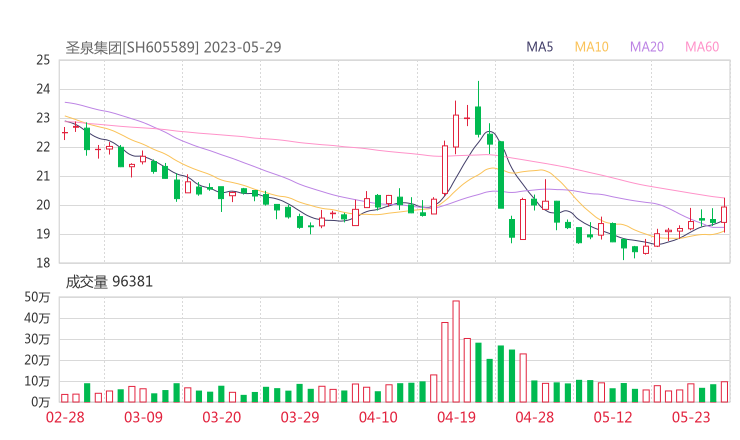740x440 pixels.
Task: Click the 03-29 date axis label
Action: tap(300, 417)
